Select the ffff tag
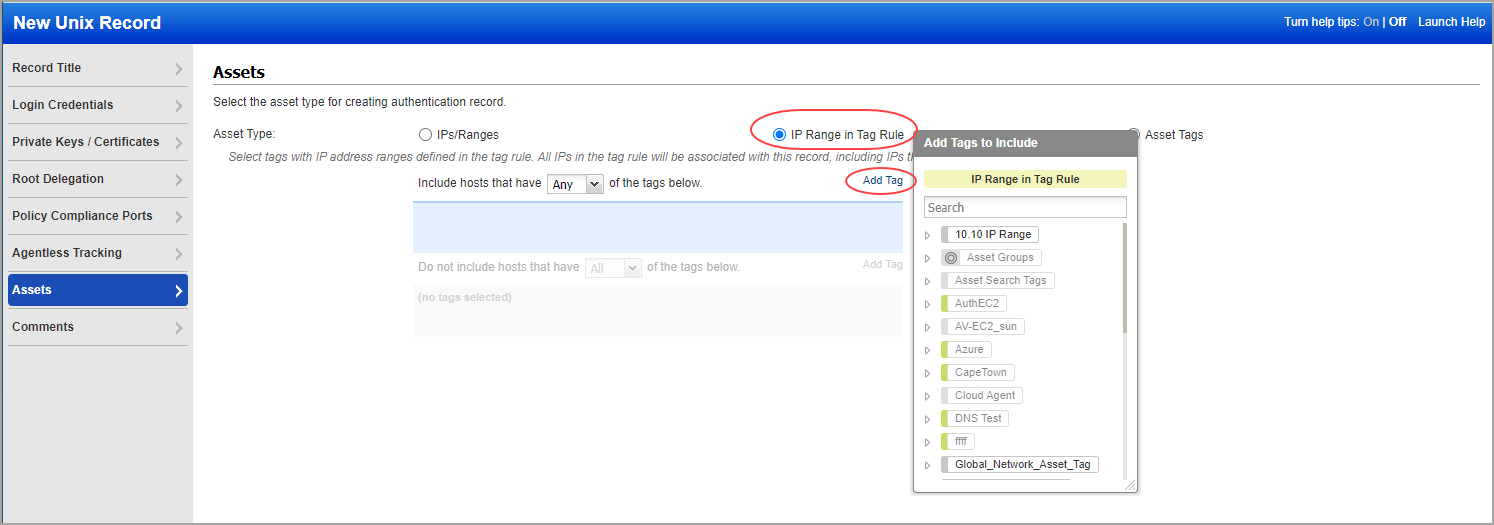The width and height of the screenshot is (1494, 525). (958, 441)
